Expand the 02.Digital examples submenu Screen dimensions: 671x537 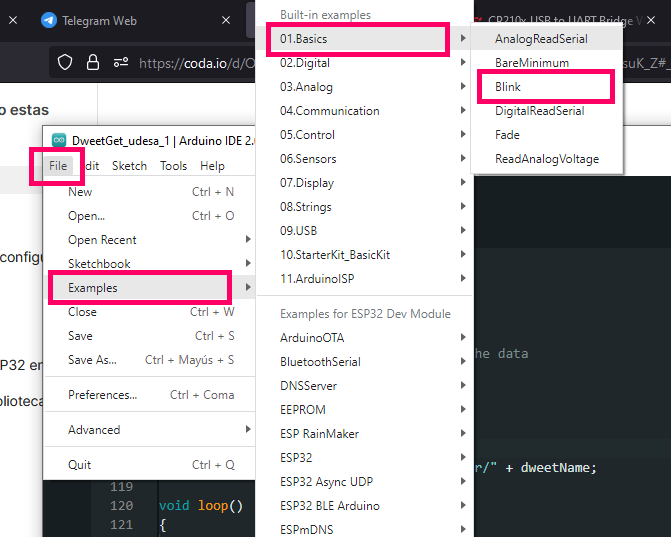(365, 62)
